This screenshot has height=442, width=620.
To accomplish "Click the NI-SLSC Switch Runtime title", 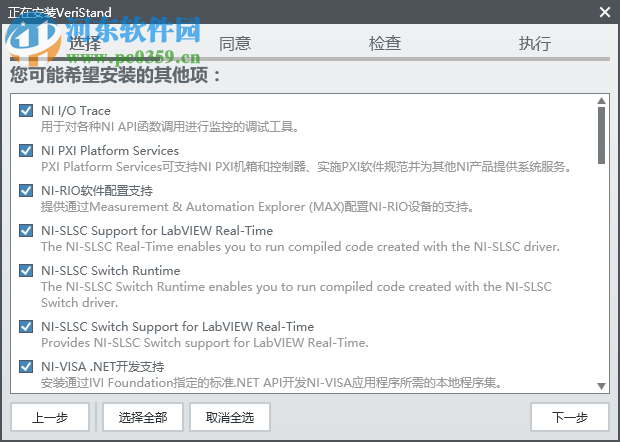I will (111, 270).
